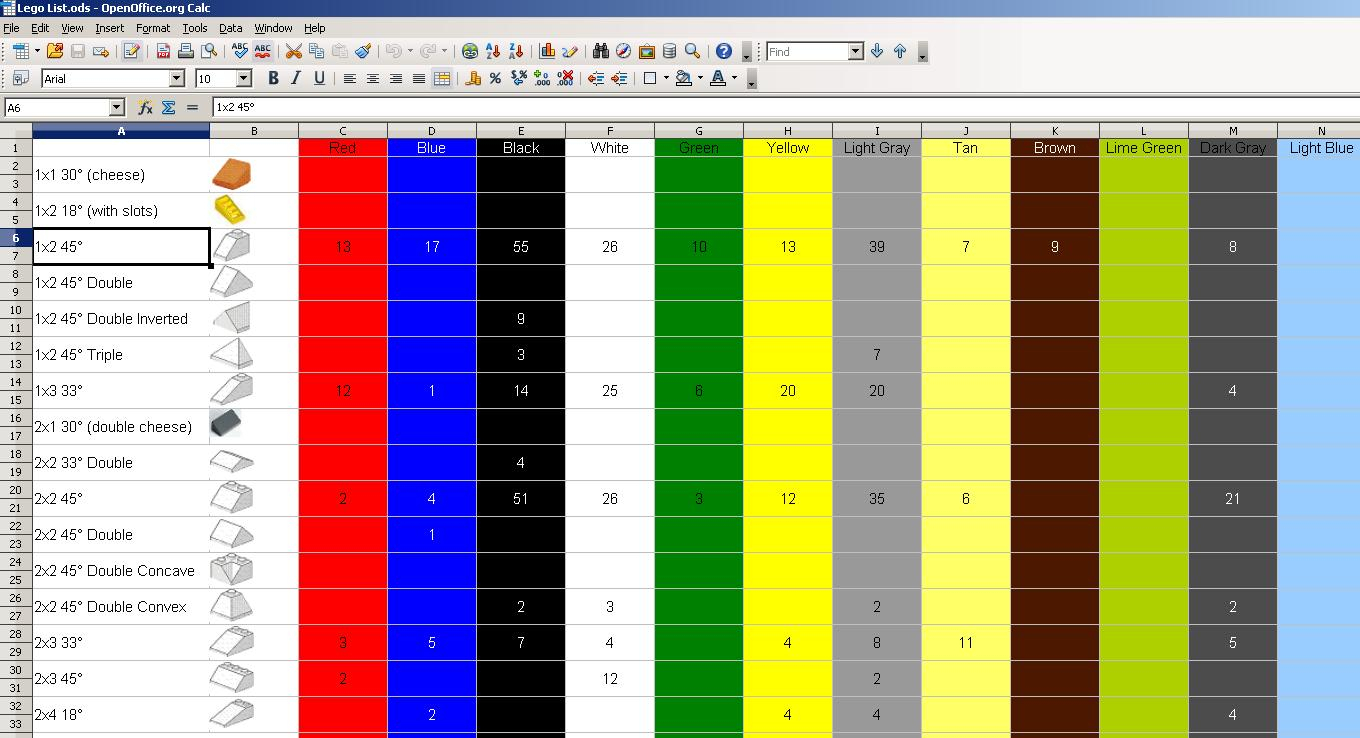Screen dimensions: 1360x738
Task: Open Page Preview
Action: pyautogui.click(x=209, y=51)
